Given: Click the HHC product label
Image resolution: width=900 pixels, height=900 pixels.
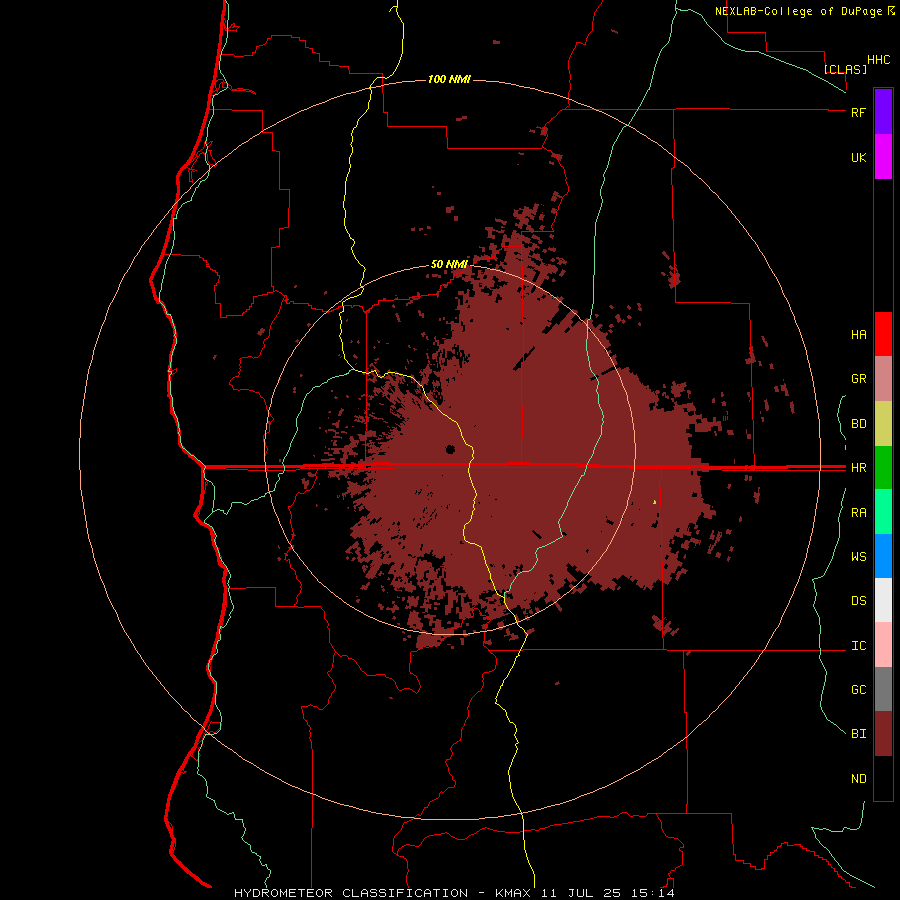Looking at the screenshot, I should tap(878, 60).
